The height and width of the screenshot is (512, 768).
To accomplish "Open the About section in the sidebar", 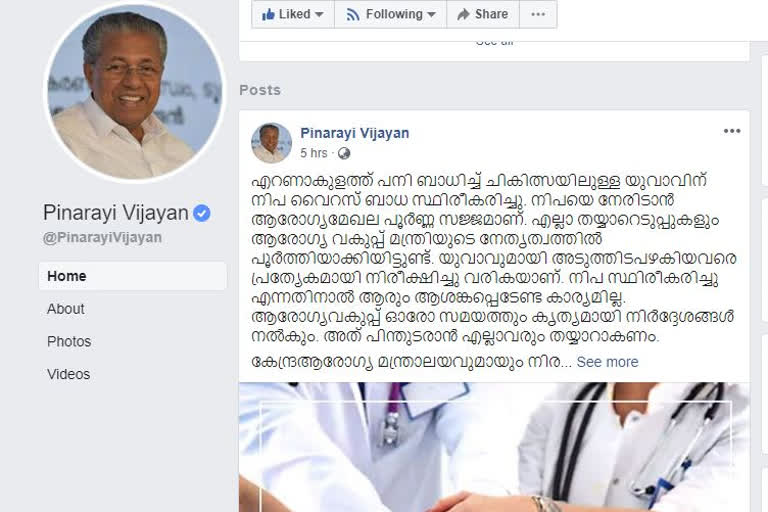I will tap(66, 309).
